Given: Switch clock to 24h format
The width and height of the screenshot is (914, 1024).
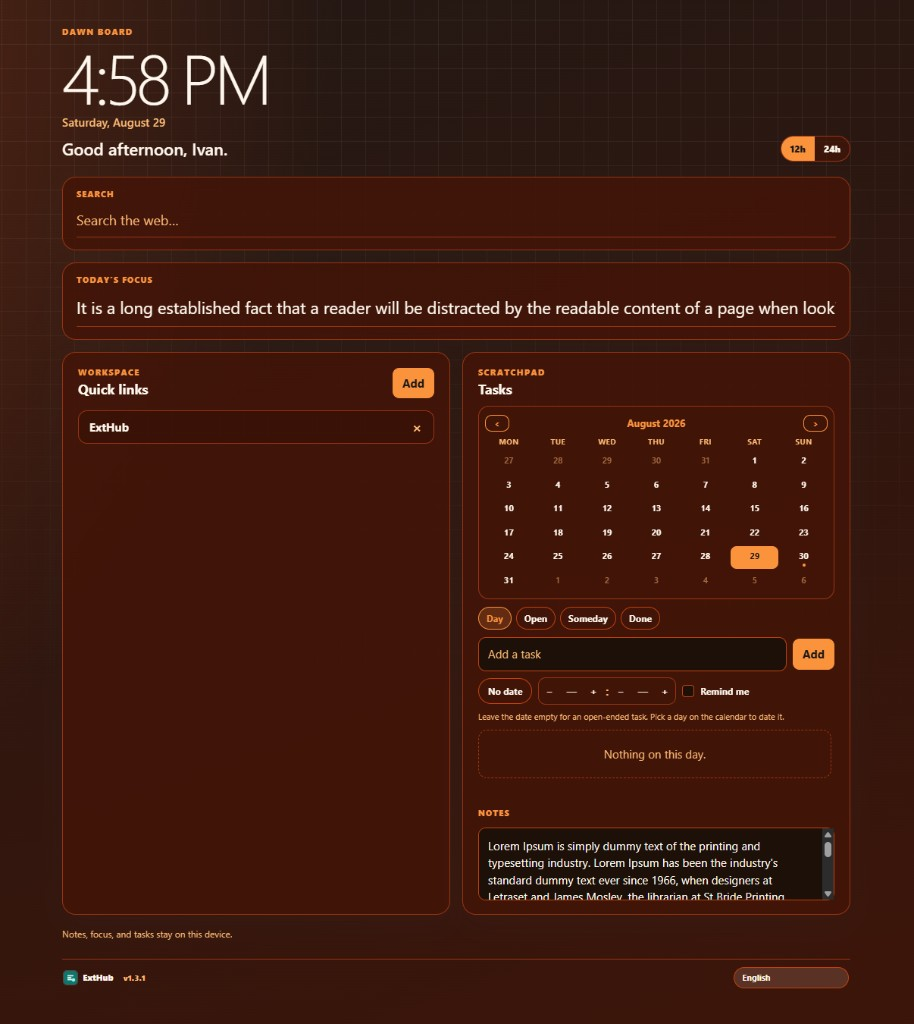Looking at the screenshot, I should [832, 149].
